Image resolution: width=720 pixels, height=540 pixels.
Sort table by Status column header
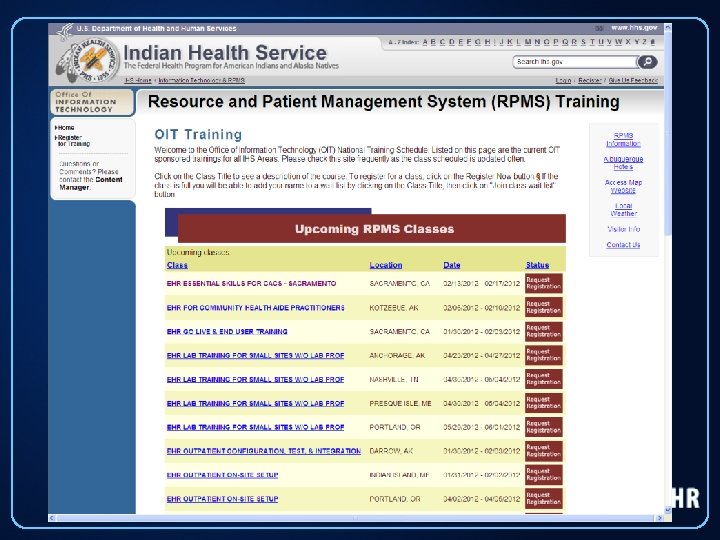coord(537,265)
